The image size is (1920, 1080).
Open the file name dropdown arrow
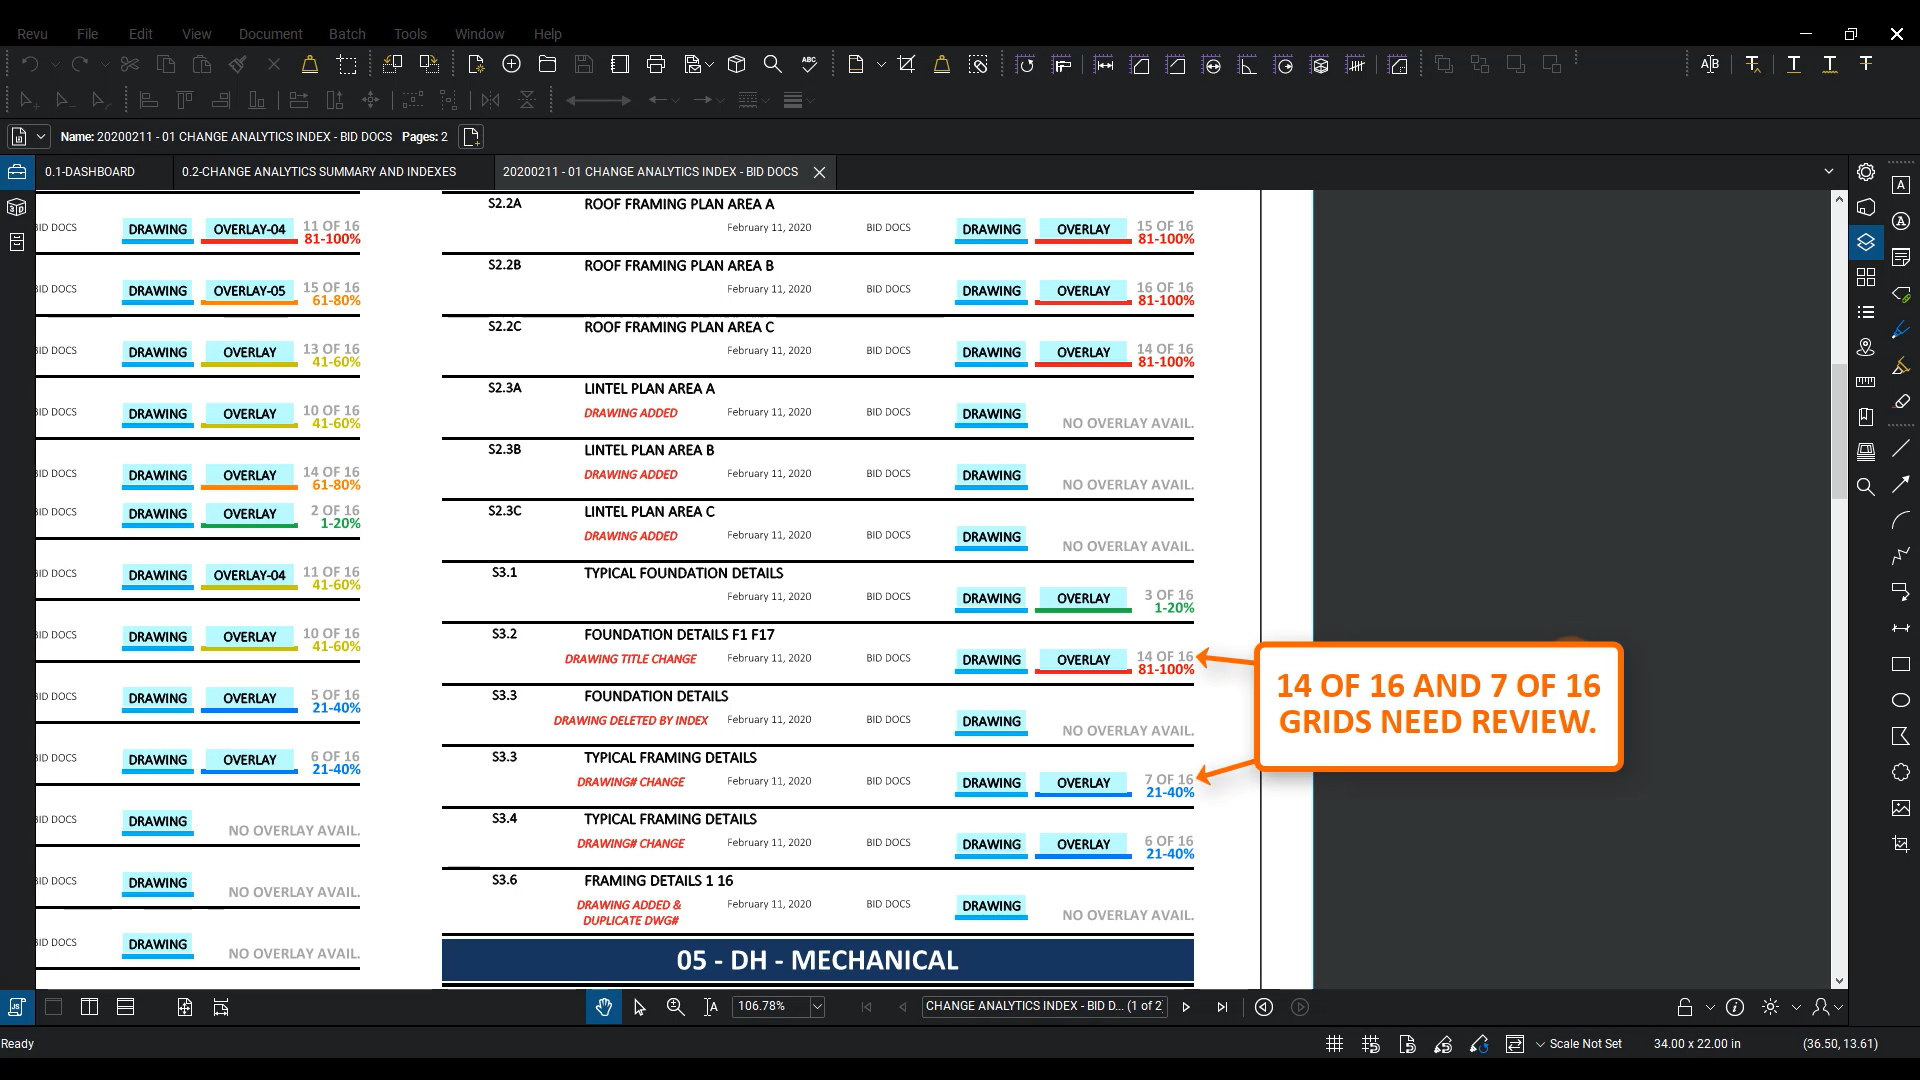41,137
